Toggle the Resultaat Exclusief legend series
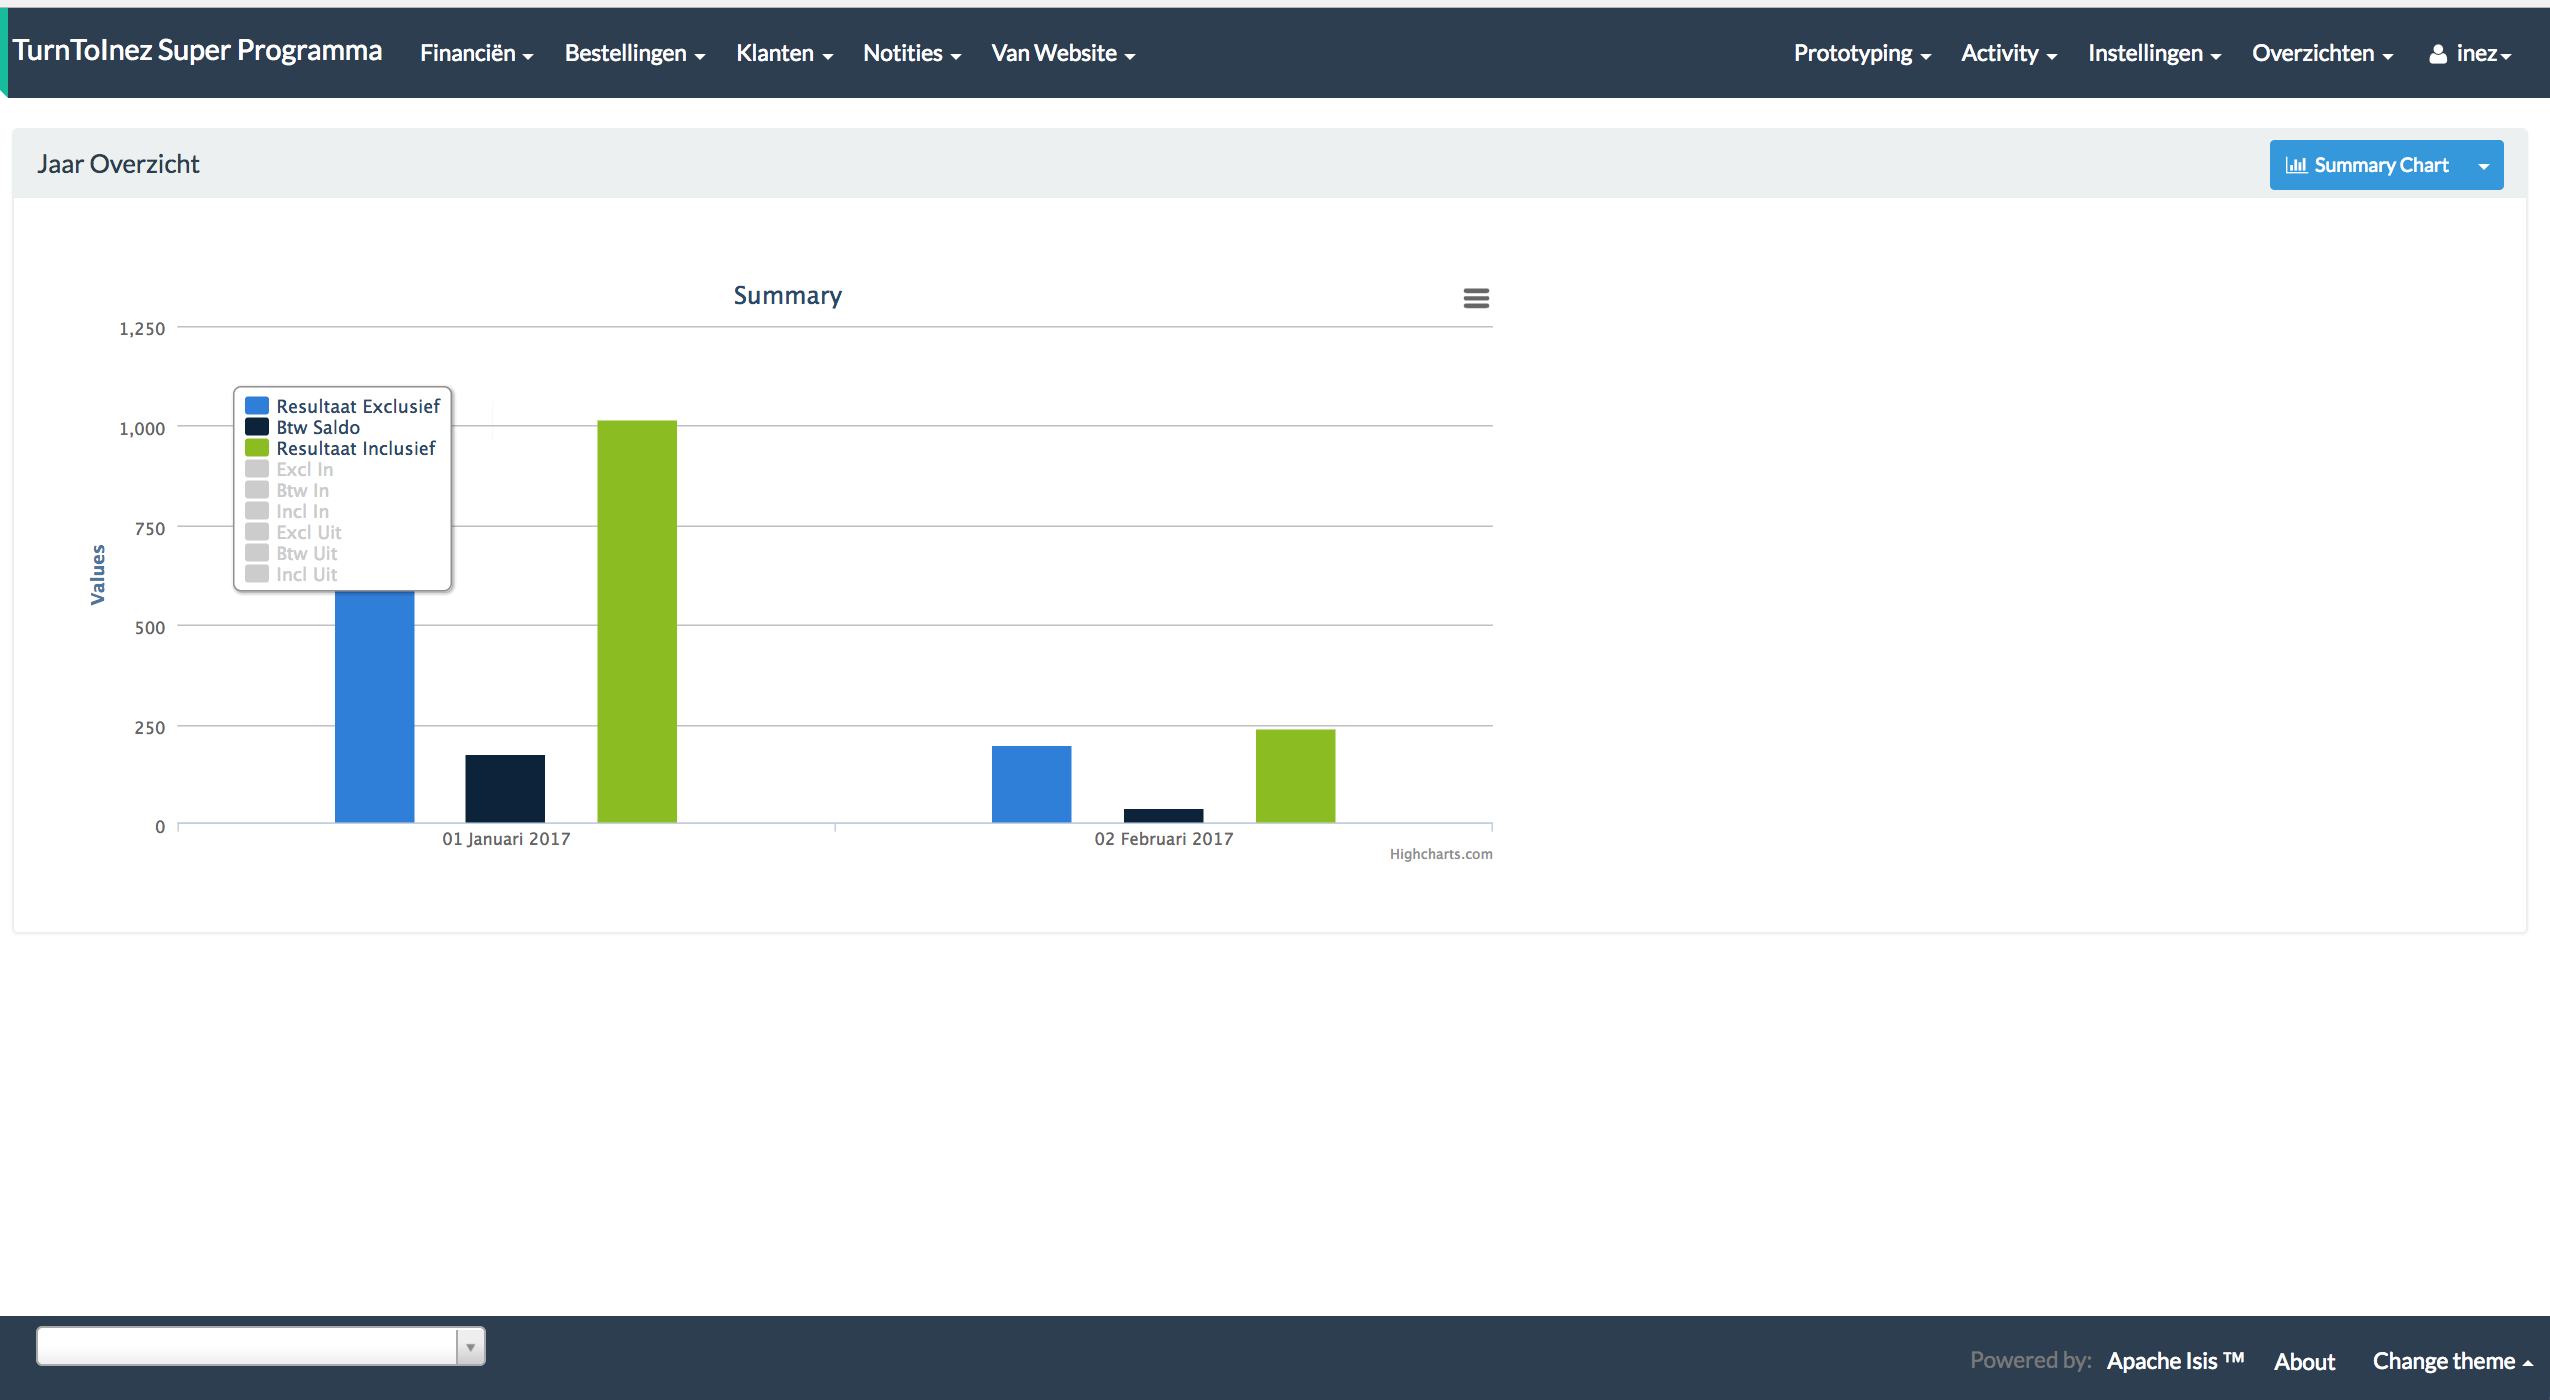The width and height of the screenshot is (2550, 1400). click(357, 406)
